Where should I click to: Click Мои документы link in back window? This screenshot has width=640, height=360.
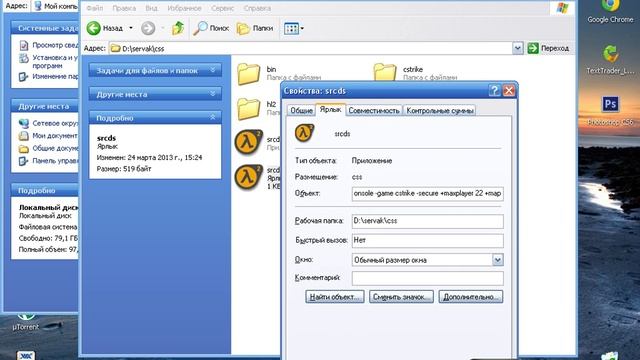click(48, 136)
